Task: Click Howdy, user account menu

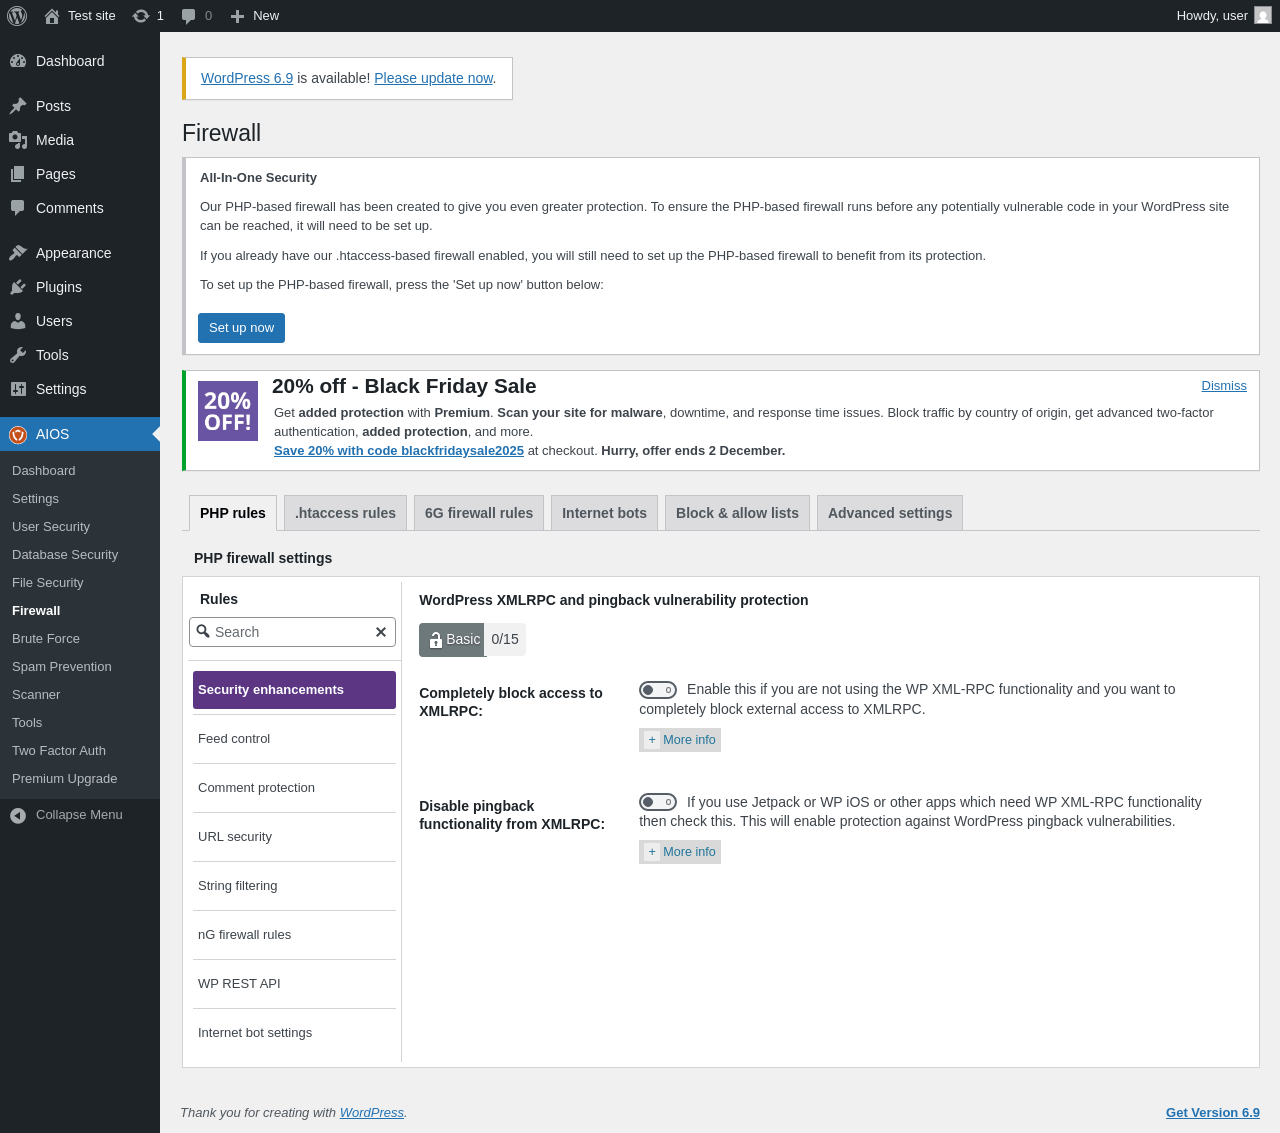Action: (1224, 16)
